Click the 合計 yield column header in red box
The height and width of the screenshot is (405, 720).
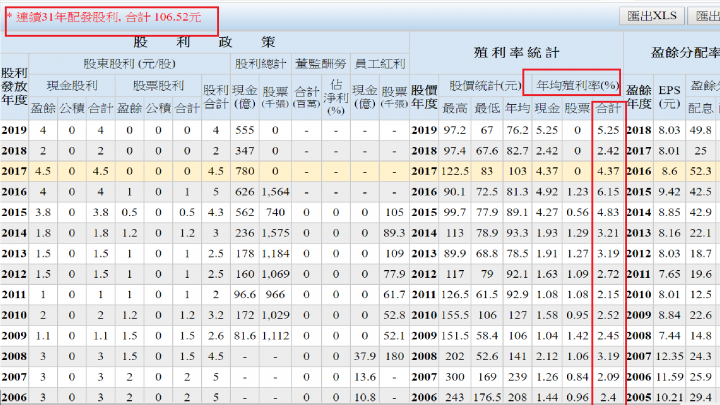click(608, 108)
